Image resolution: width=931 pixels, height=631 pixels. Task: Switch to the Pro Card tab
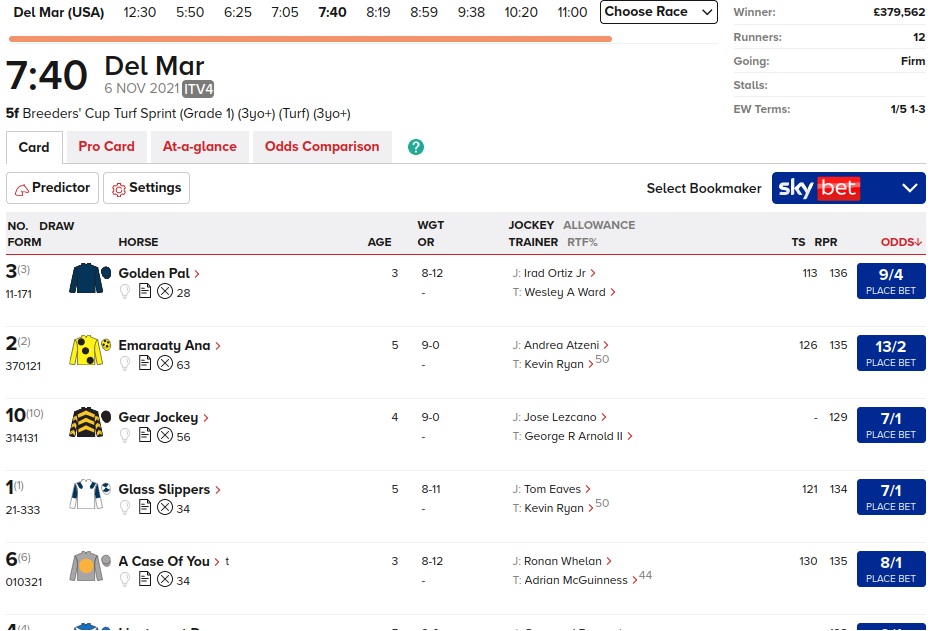106,147
